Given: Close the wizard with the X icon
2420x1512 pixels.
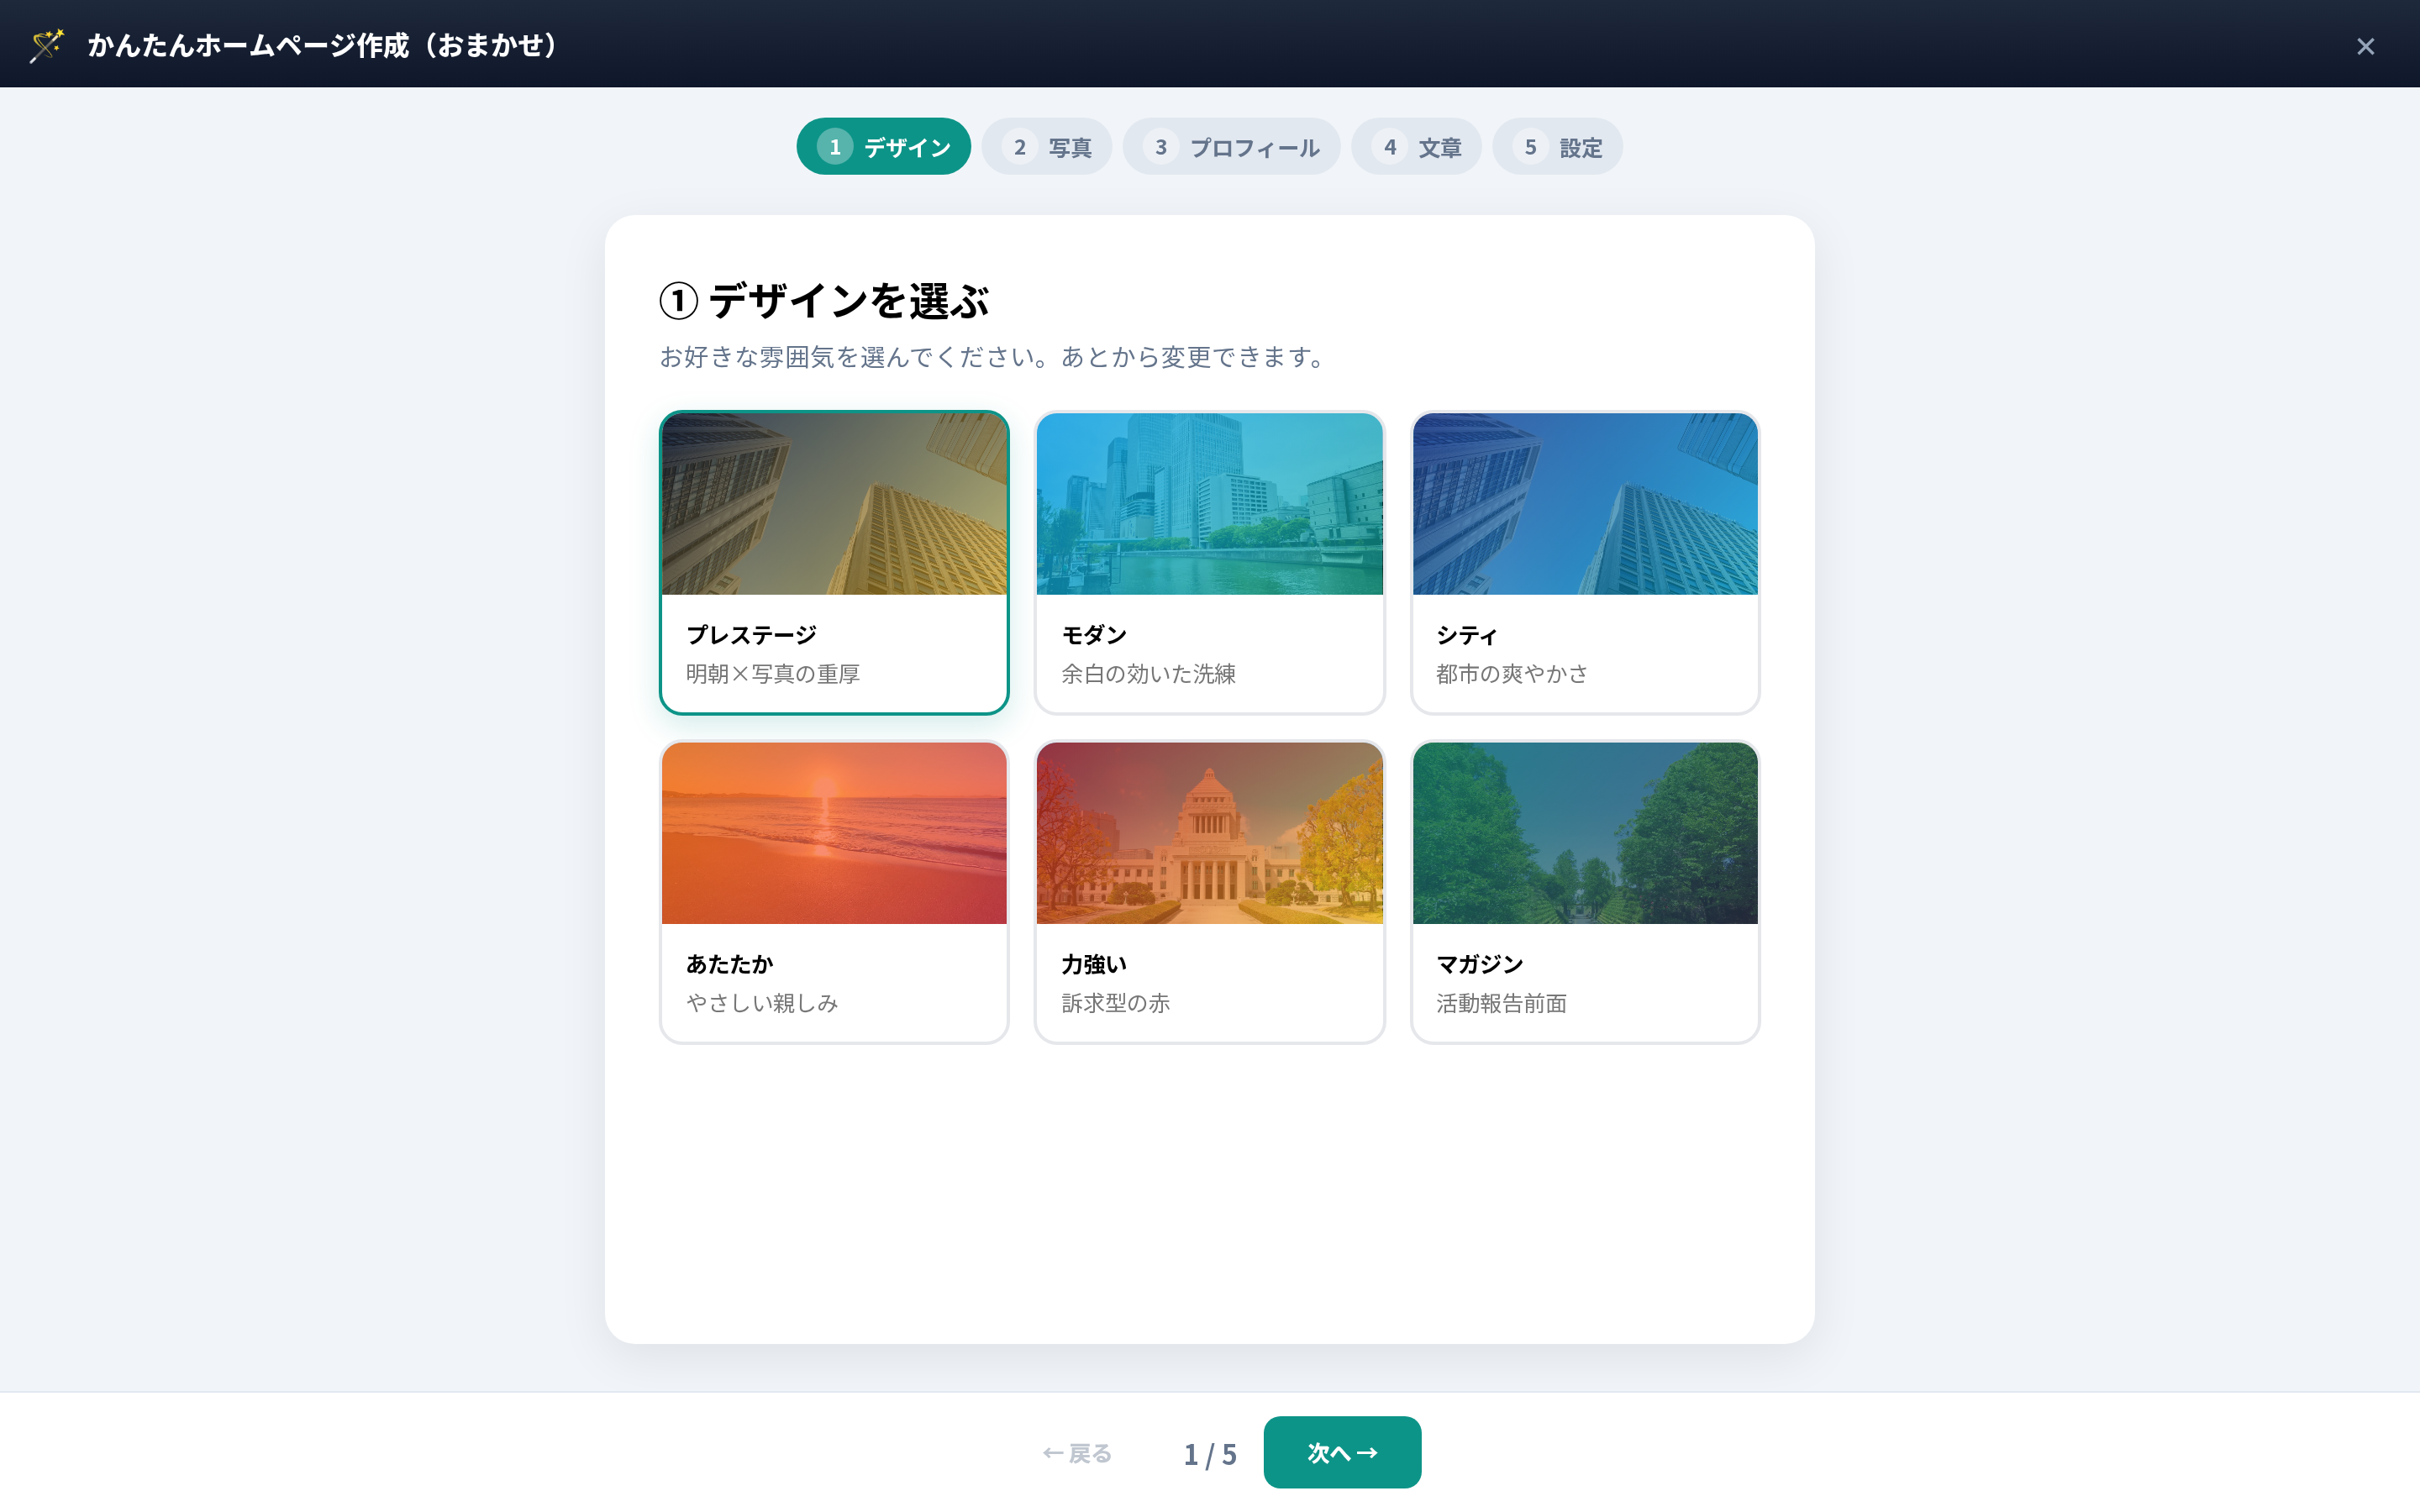Looking at the screenshot, I should (x=2365, y=46).
